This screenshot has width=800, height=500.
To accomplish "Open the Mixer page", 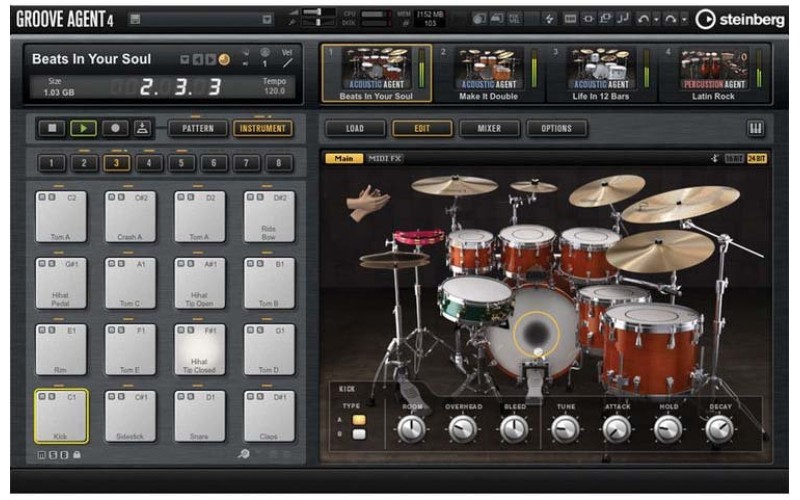I will (x=490, y=128).
